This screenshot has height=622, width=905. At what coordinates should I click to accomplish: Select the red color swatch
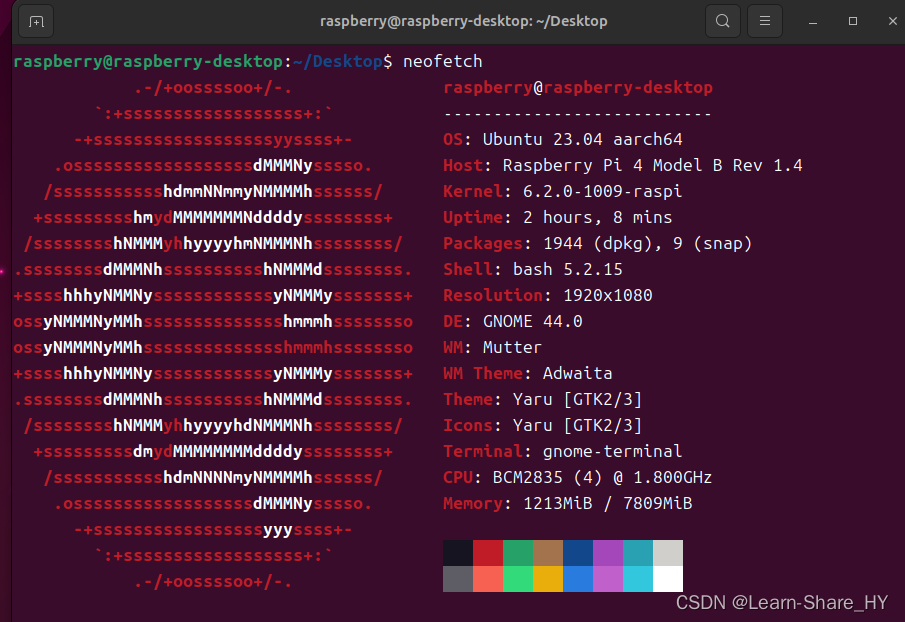pos(487,550)
